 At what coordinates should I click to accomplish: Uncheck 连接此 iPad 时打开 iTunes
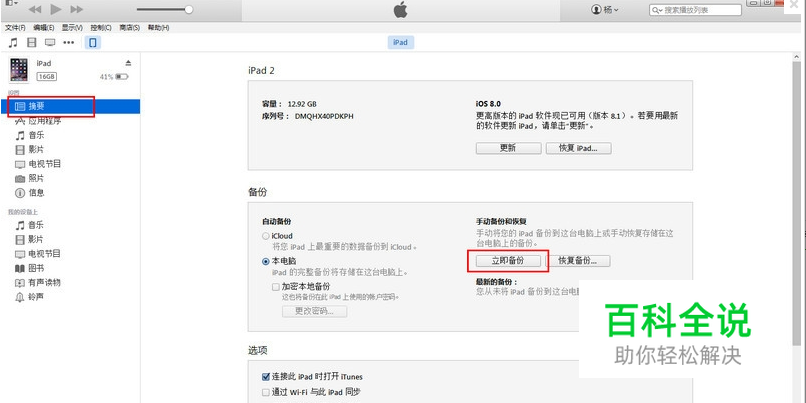click(x=266, y=377)
